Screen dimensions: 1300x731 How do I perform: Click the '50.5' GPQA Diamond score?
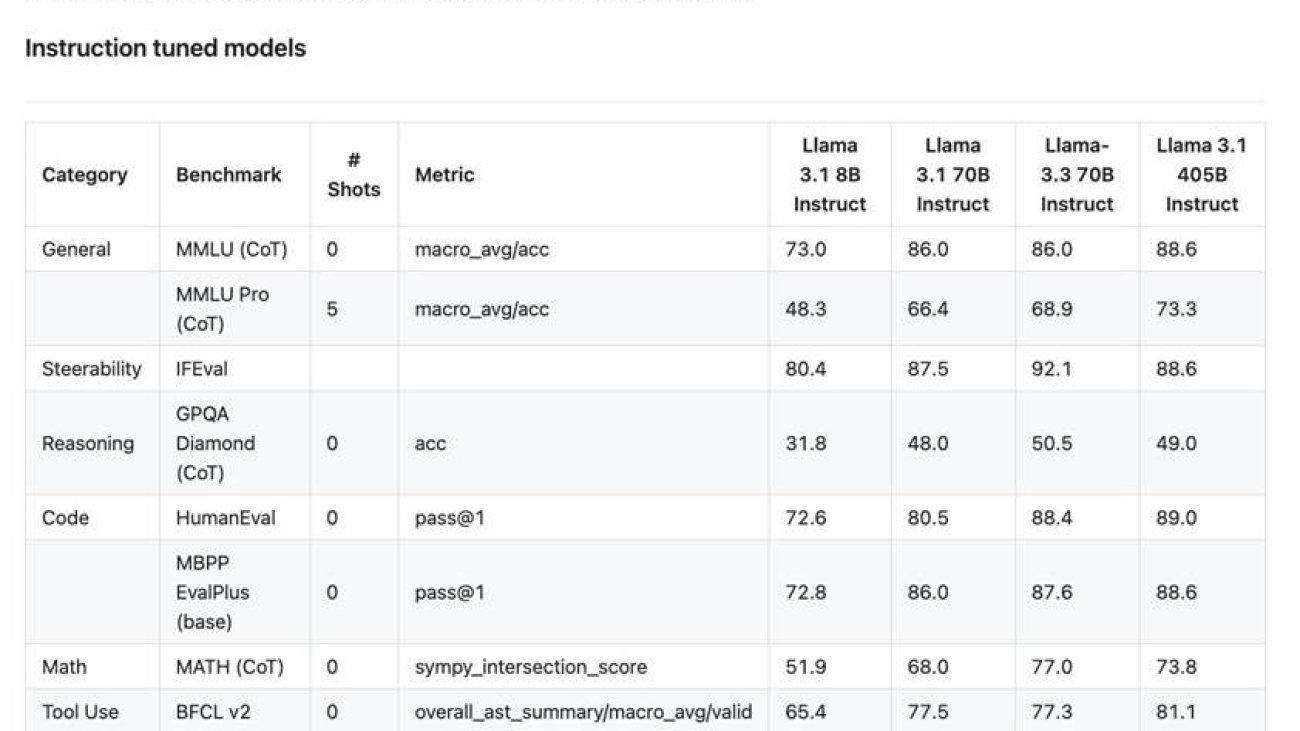1052,443
